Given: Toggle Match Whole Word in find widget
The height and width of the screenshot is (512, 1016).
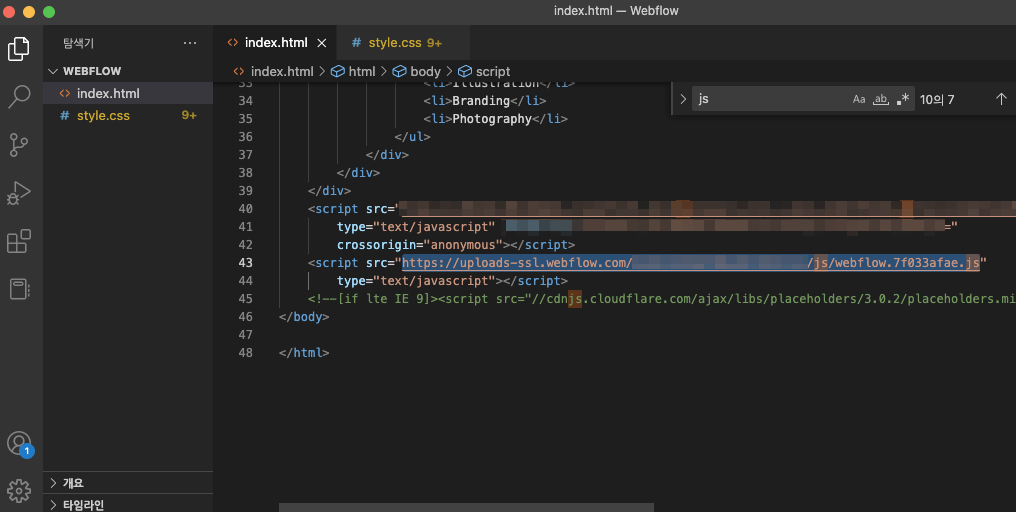Looking at the screenshot, I should (881, 99).
